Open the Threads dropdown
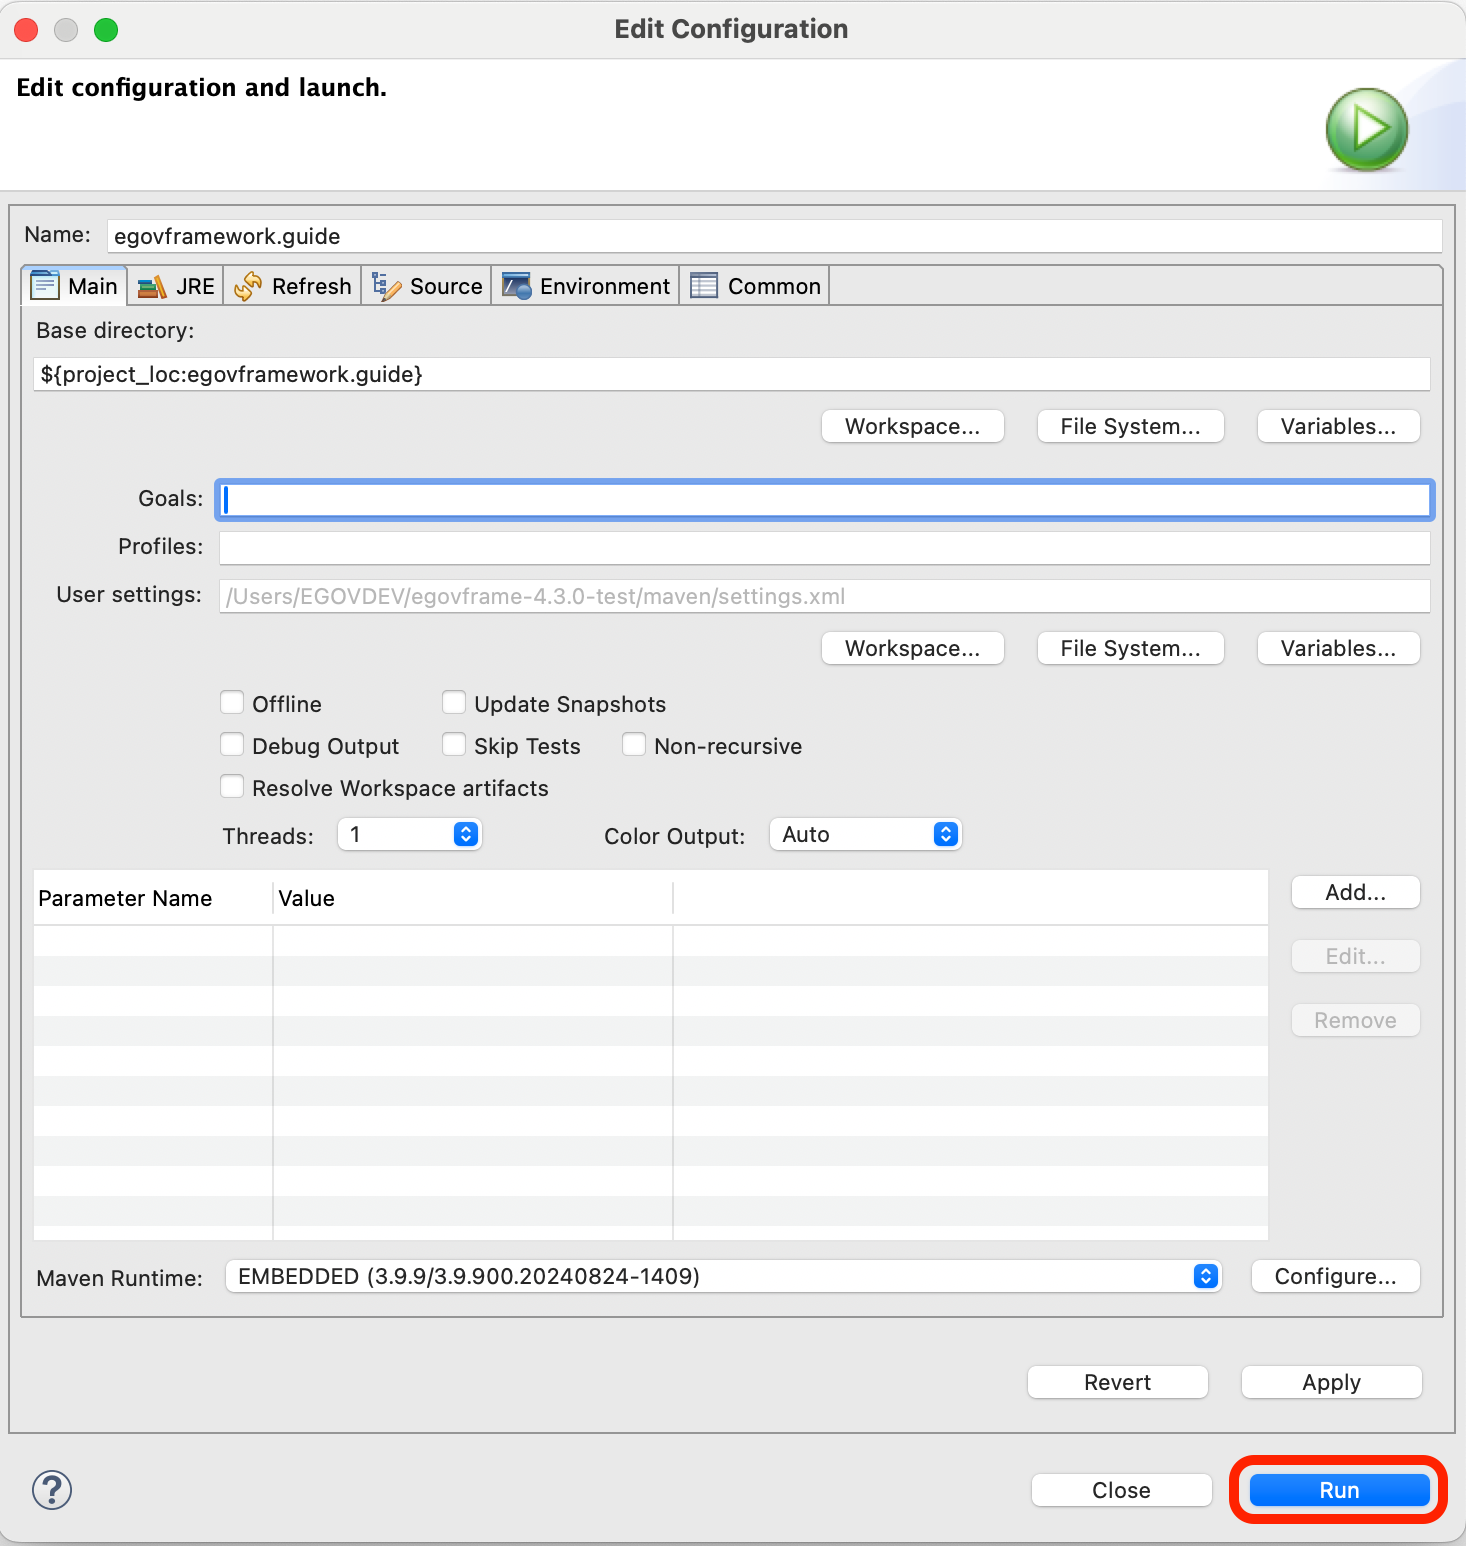 point(410,834)
